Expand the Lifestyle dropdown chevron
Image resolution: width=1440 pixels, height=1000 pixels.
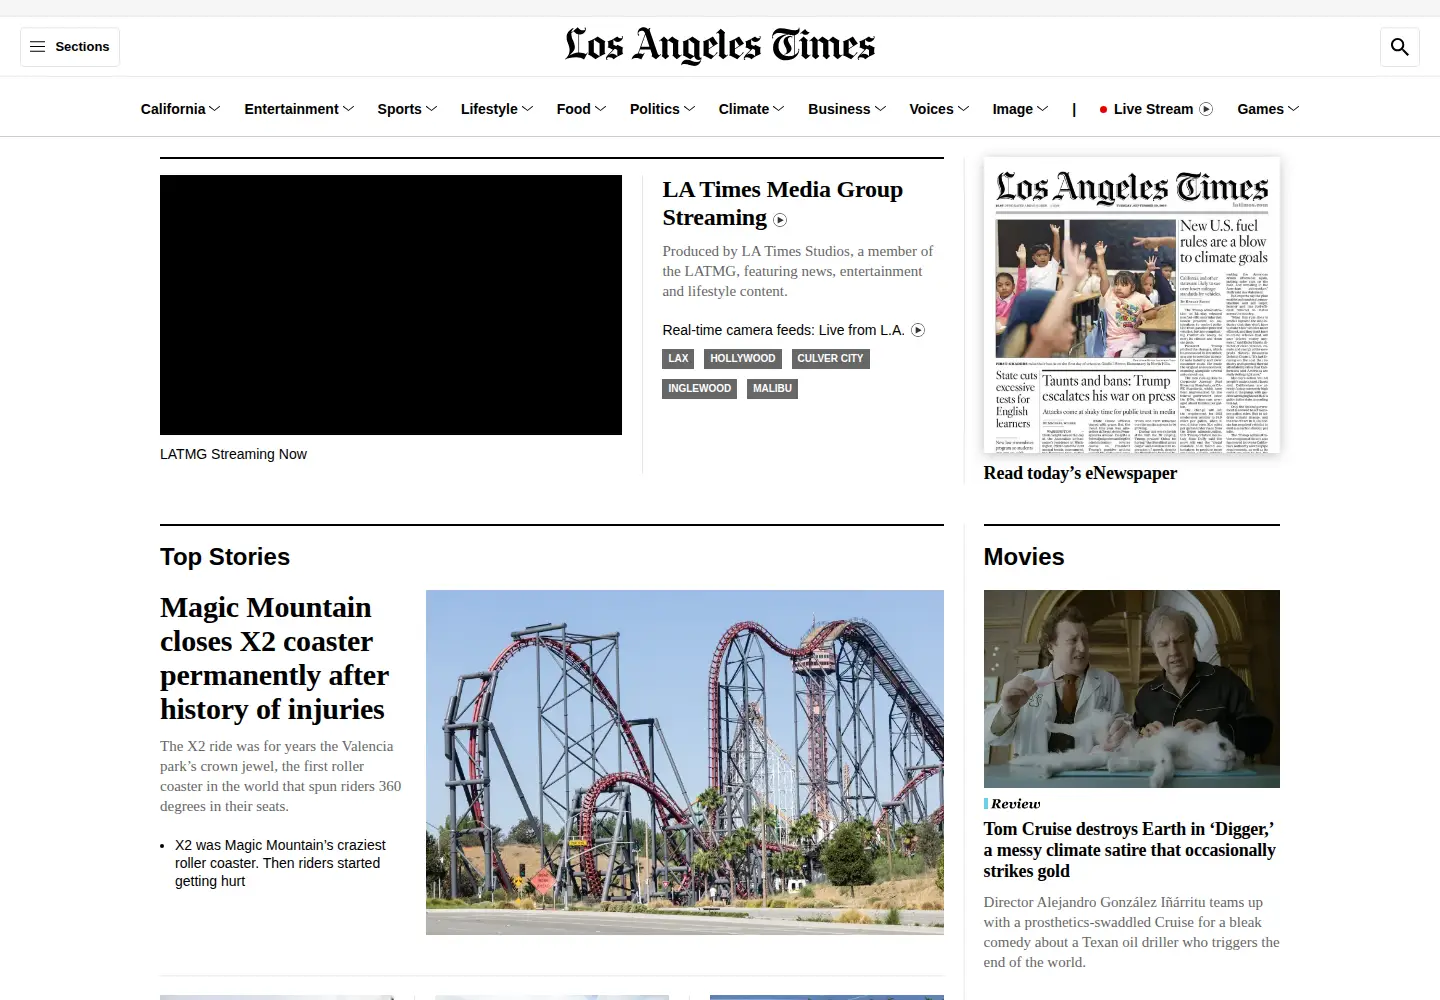(527, 109)
